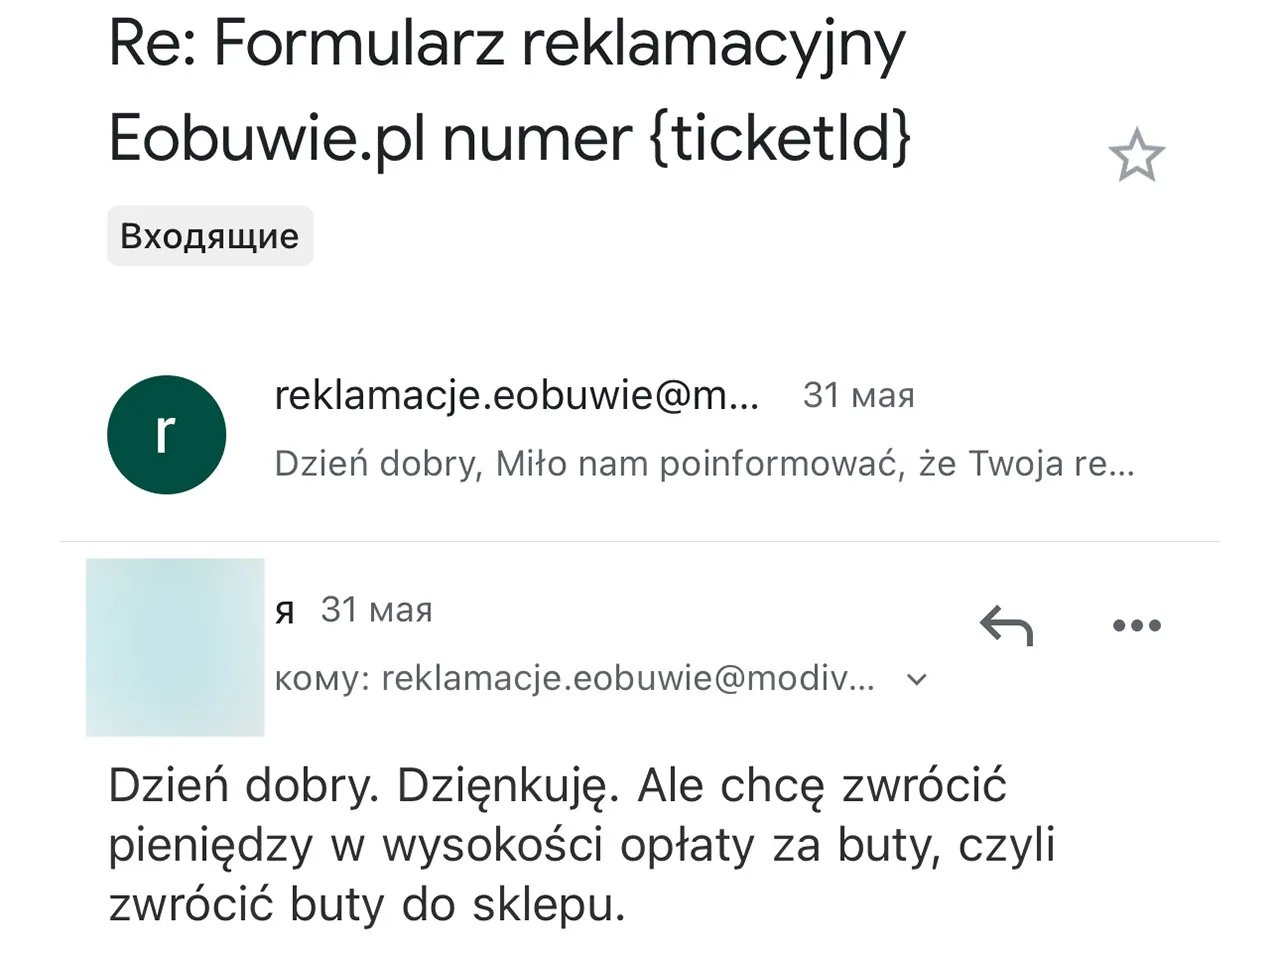Image resolution: width=1280 pixels, height=960 pixels.
Task: Click the last line "zwrócić buty do sklepu."
Action: 366,905
